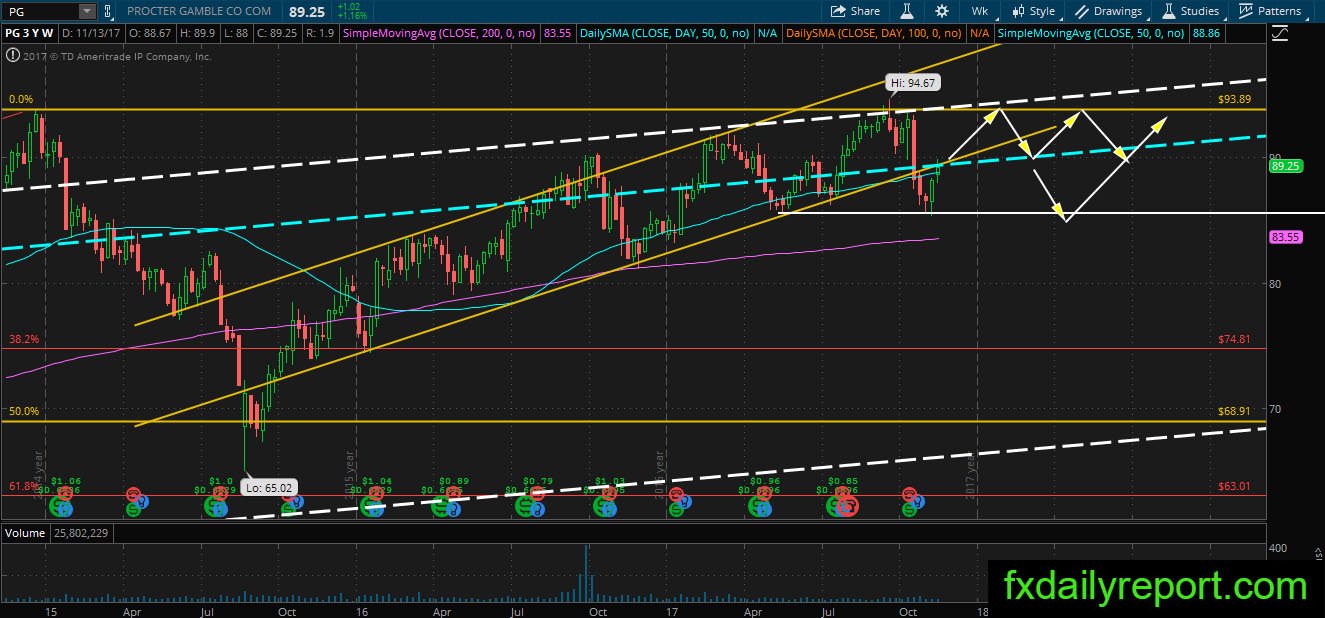The height and width of the screenshot is (618, 1325).
Task: Open the flask icon beside Share
Action: [907, 11]
